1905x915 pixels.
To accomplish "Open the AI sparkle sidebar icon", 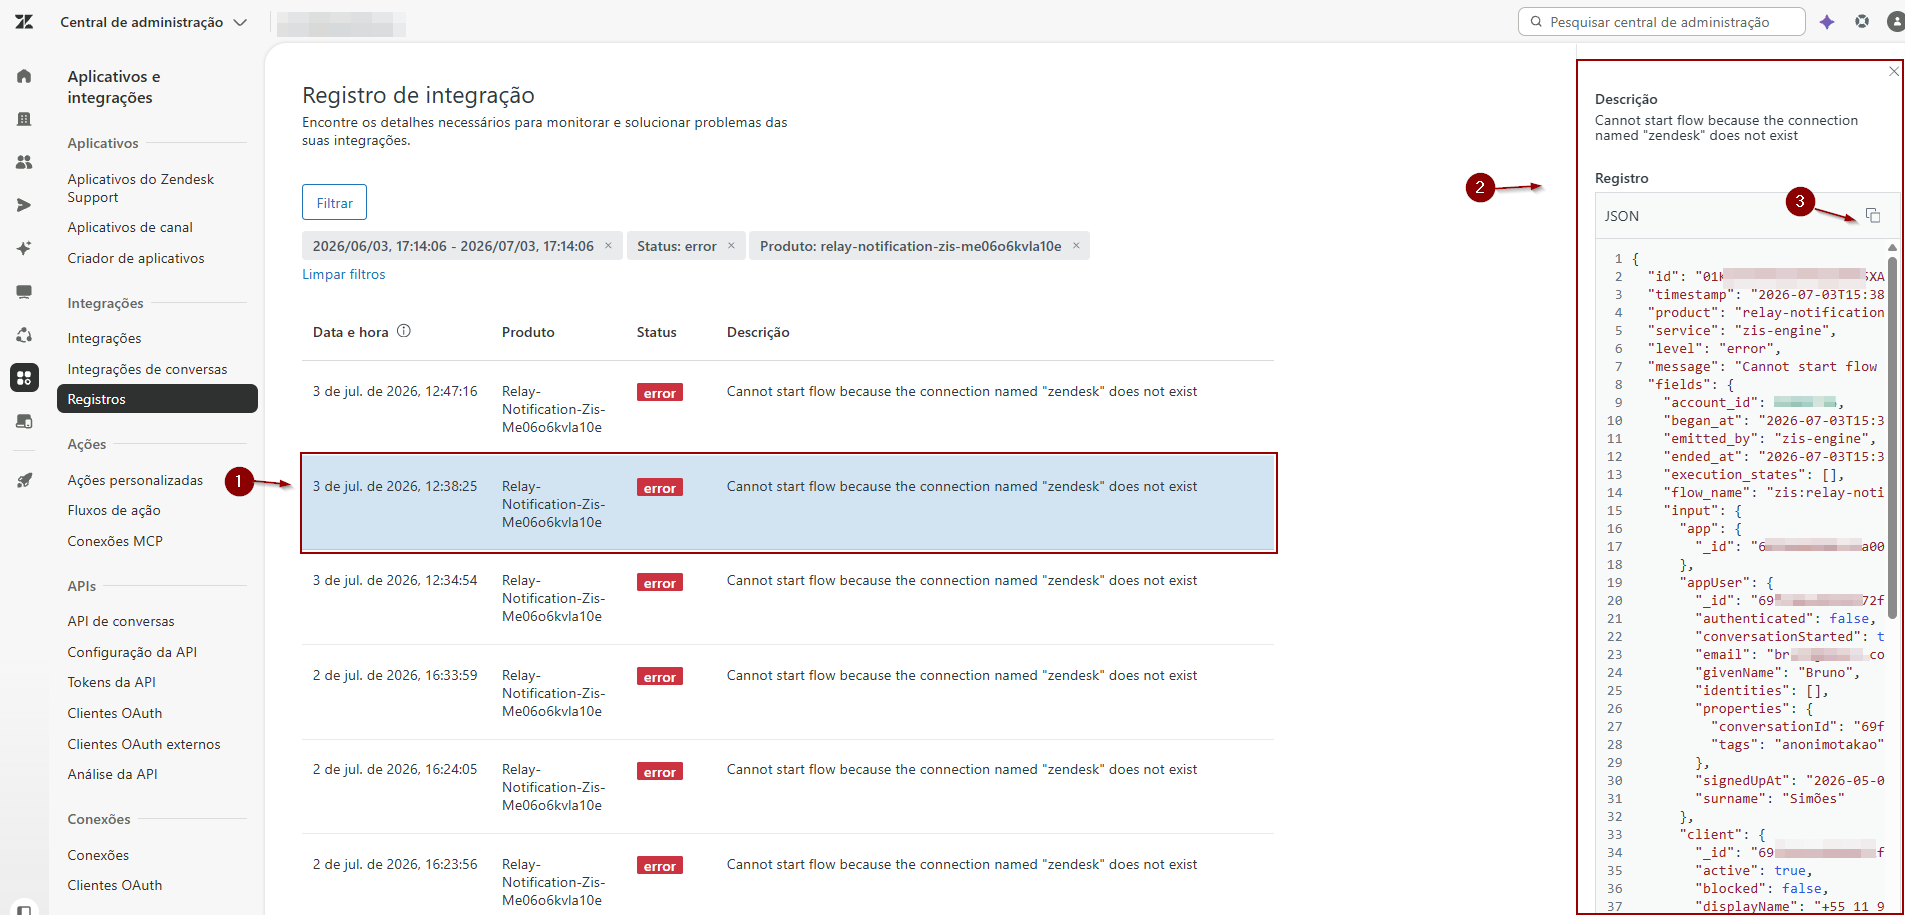I will click(24, 248).
